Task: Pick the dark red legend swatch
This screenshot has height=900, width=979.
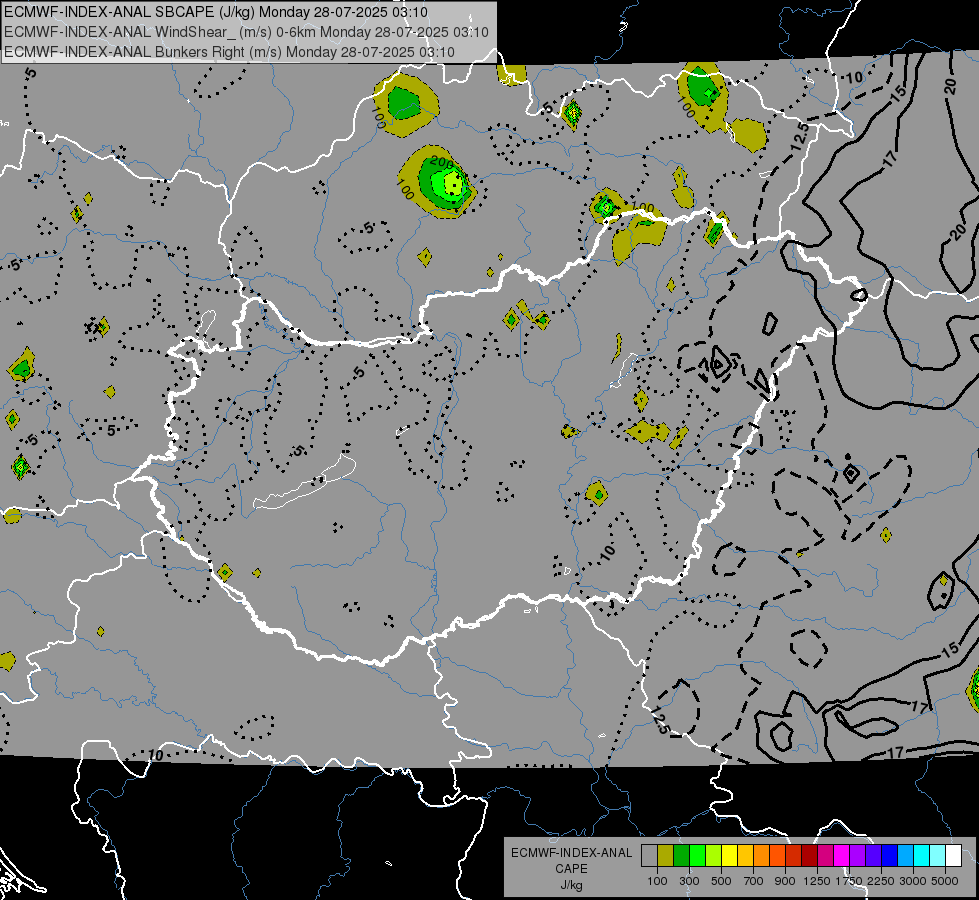Action: pyautogui.click(x=809, y=855)
